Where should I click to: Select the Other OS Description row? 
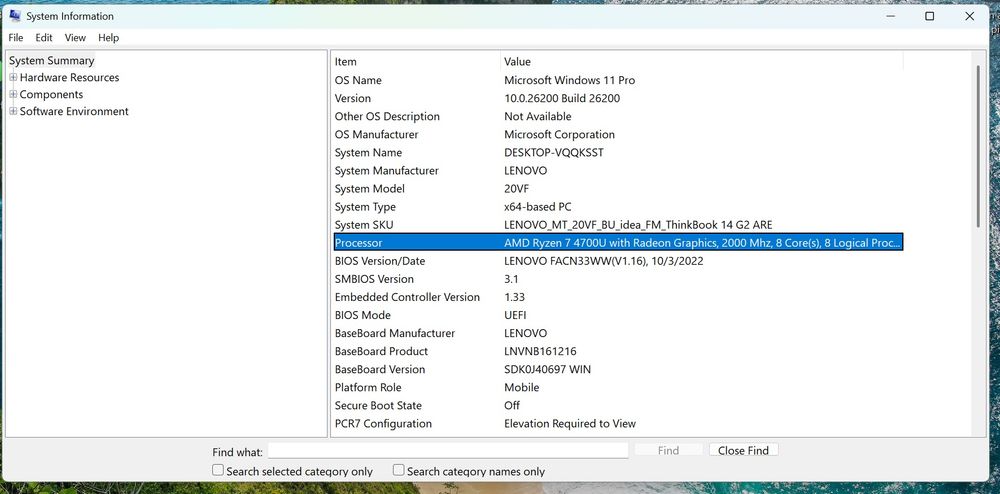pyautogui.click(x=618, y=117)
